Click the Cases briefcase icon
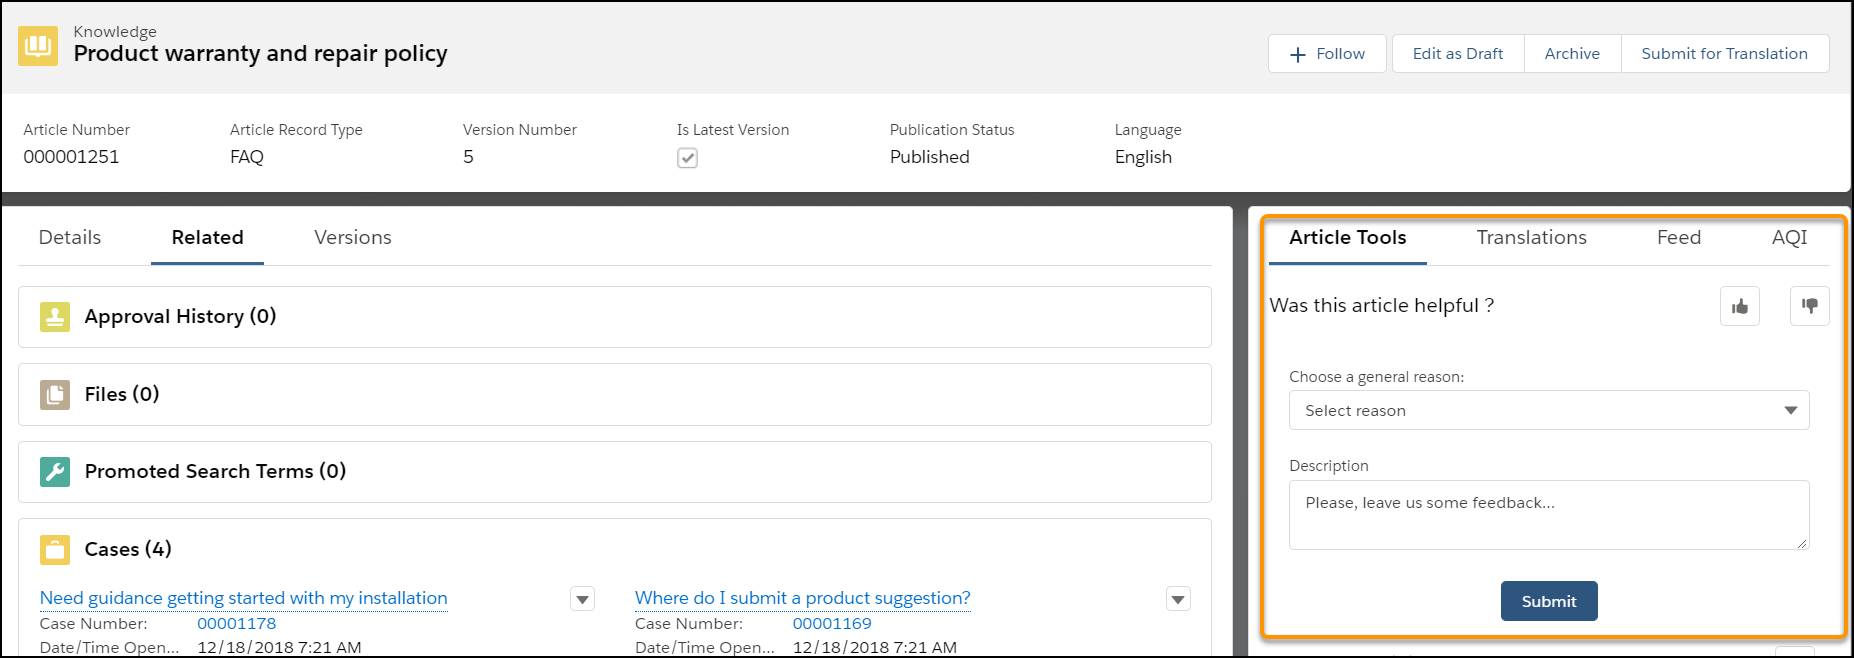 pyautogui.click(x=55, y=549)
